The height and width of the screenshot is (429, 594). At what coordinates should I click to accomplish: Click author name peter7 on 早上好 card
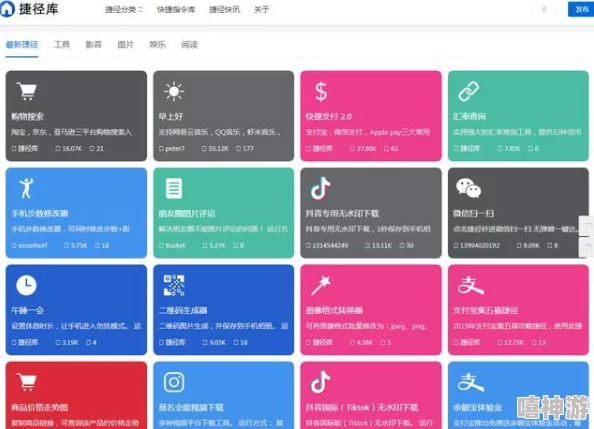pyautogui.click(x=175, y=149)
